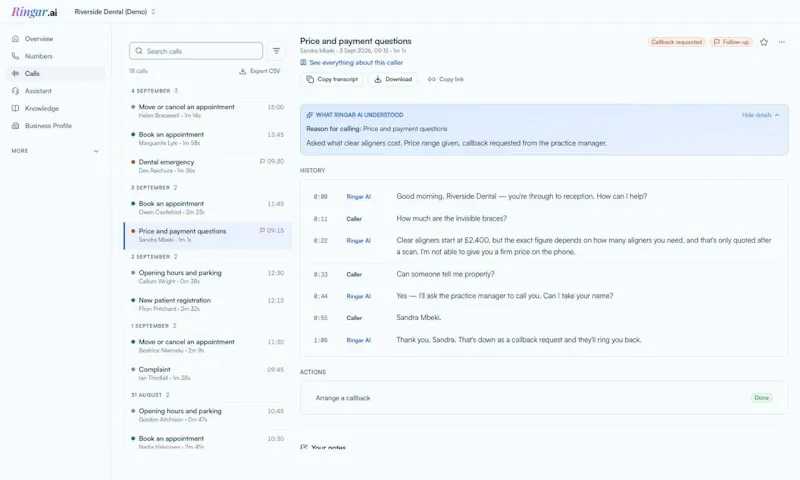
Task: Click the Download arrow icon
Action: [378, 79]
